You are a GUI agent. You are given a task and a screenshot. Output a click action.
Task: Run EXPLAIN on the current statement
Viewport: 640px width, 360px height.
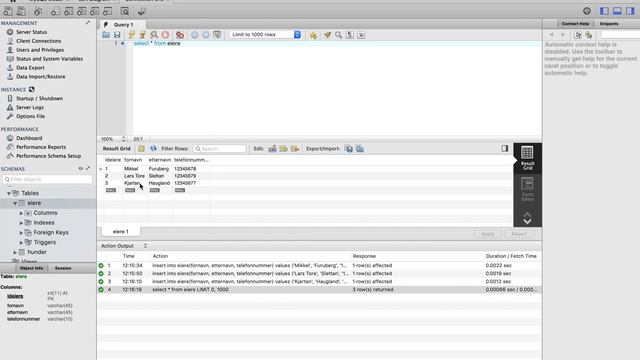(154, 35)
